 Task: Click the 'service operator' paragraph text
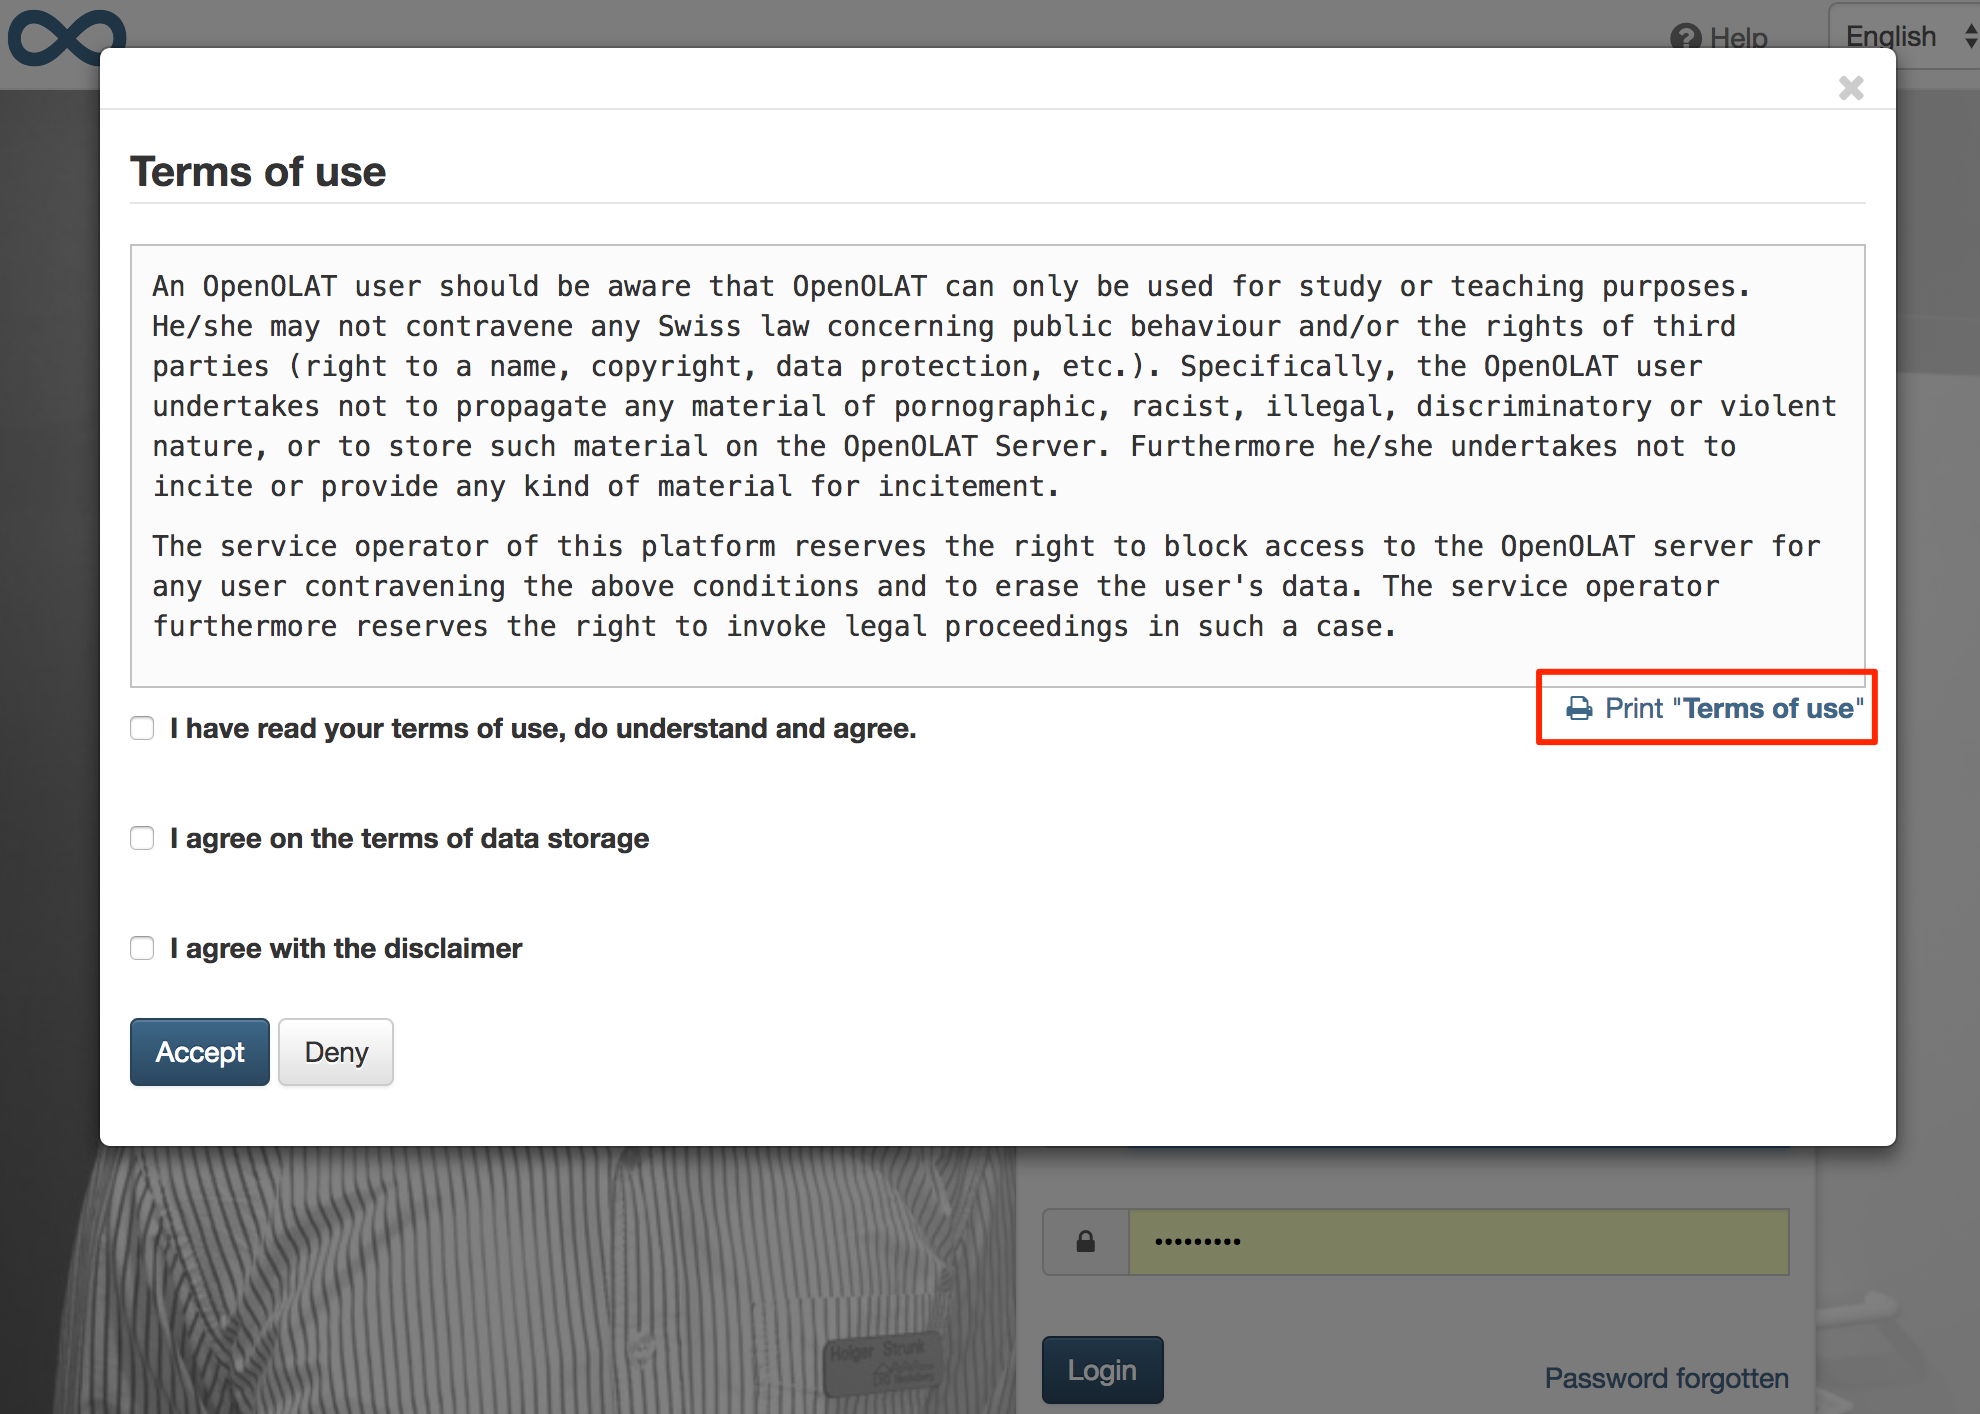coord(986,586)
